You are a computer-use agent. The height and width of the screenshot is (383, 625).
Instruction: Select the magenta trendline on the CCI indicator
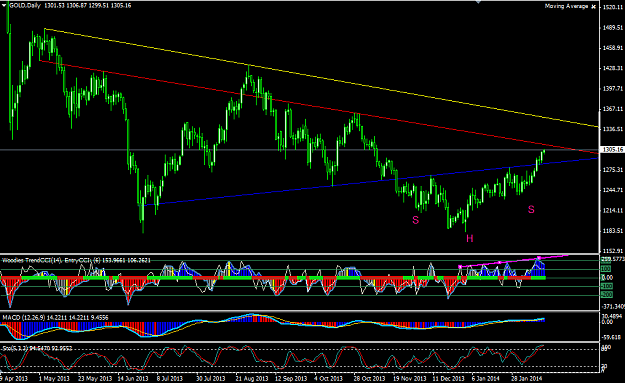click(x=514, y=261)
